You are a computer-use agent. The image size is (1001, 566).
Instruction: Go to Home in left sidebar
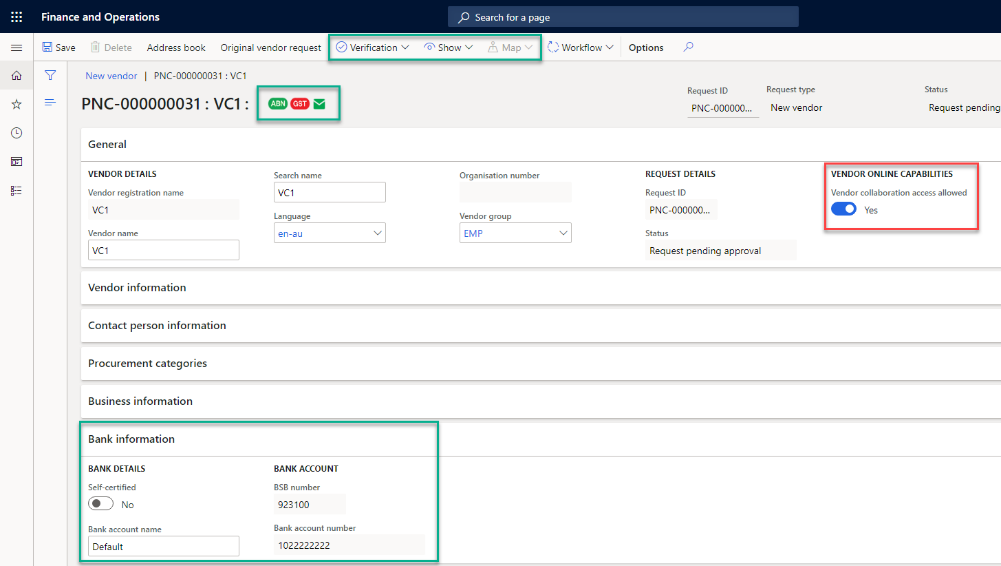click(x=17, y=75)
